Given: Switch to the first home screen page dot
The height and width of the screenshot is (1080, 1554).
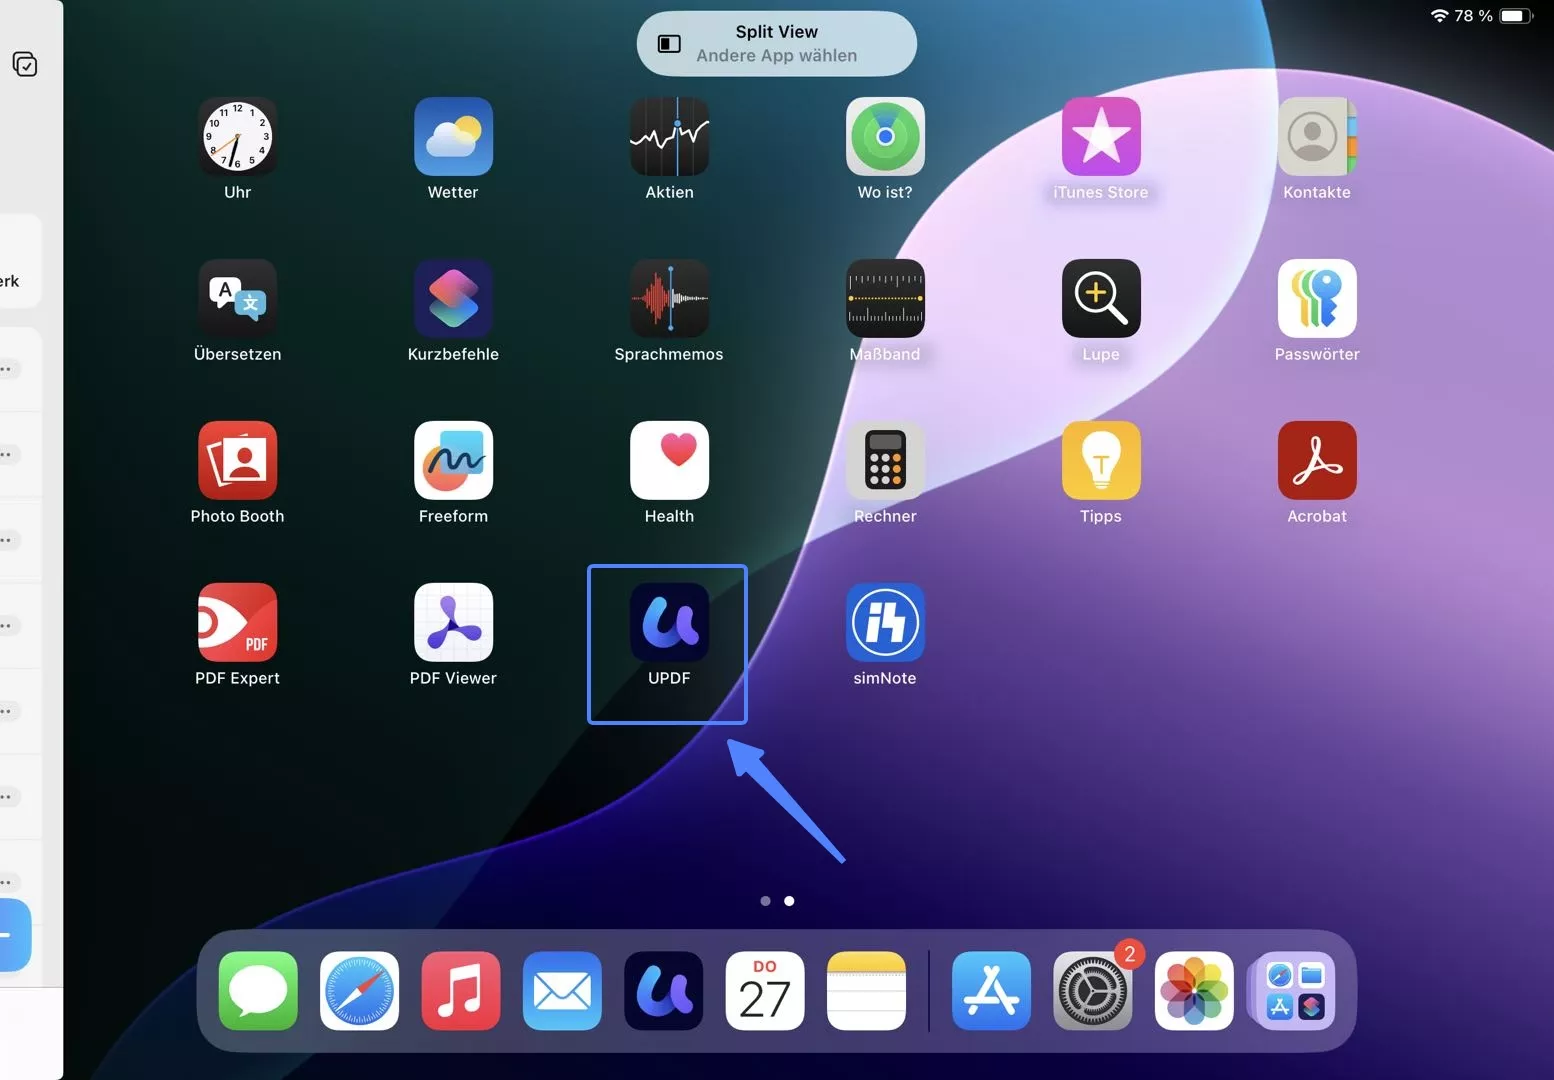Looking at the screenshot, I should click(765, 901).
